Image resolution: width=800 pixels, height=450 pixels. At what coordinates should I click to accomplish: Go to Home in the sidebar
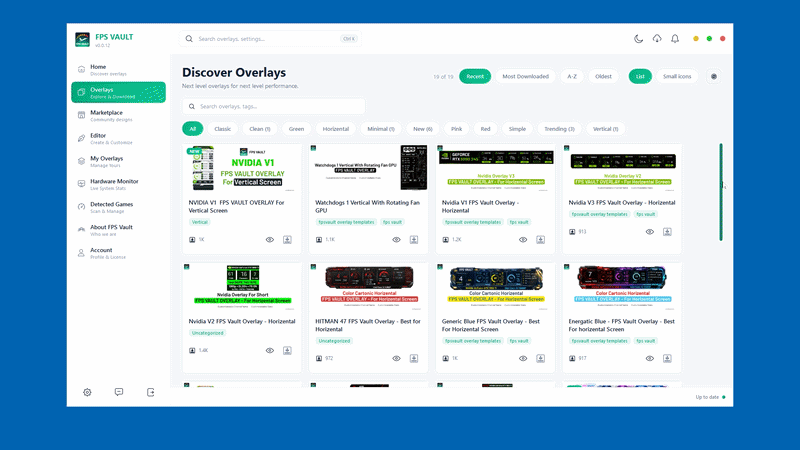tap(118, 70)
